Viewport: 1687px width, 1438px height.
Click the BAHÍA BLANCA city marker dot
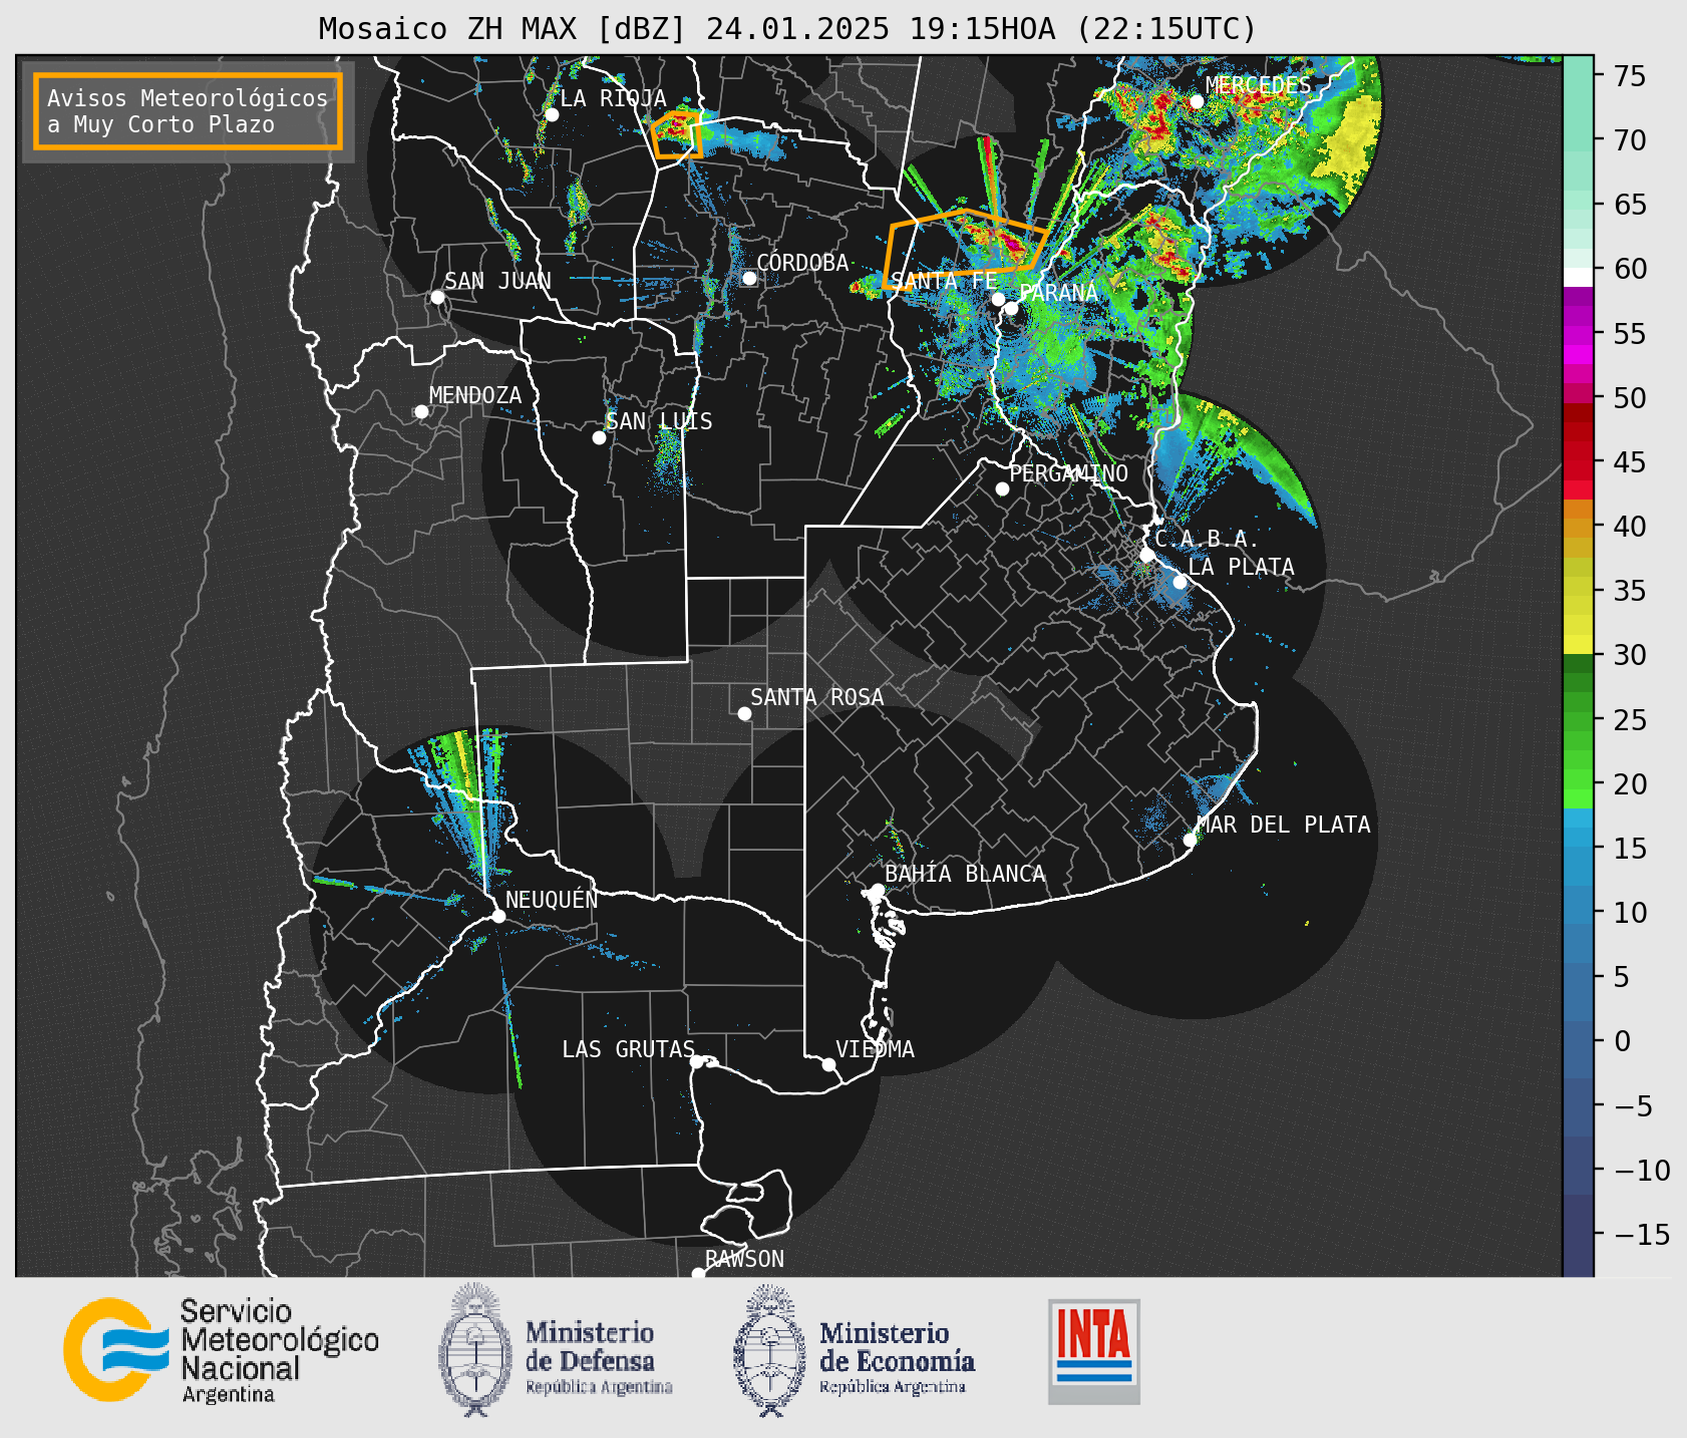877,890
